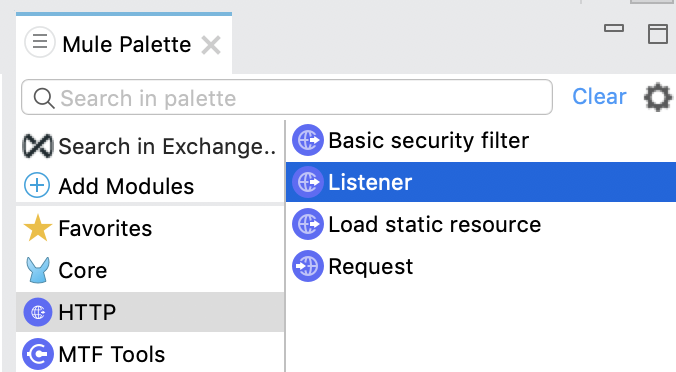Click the HTTP globe category icon
The image size is (676, 372).
(38, 312)
